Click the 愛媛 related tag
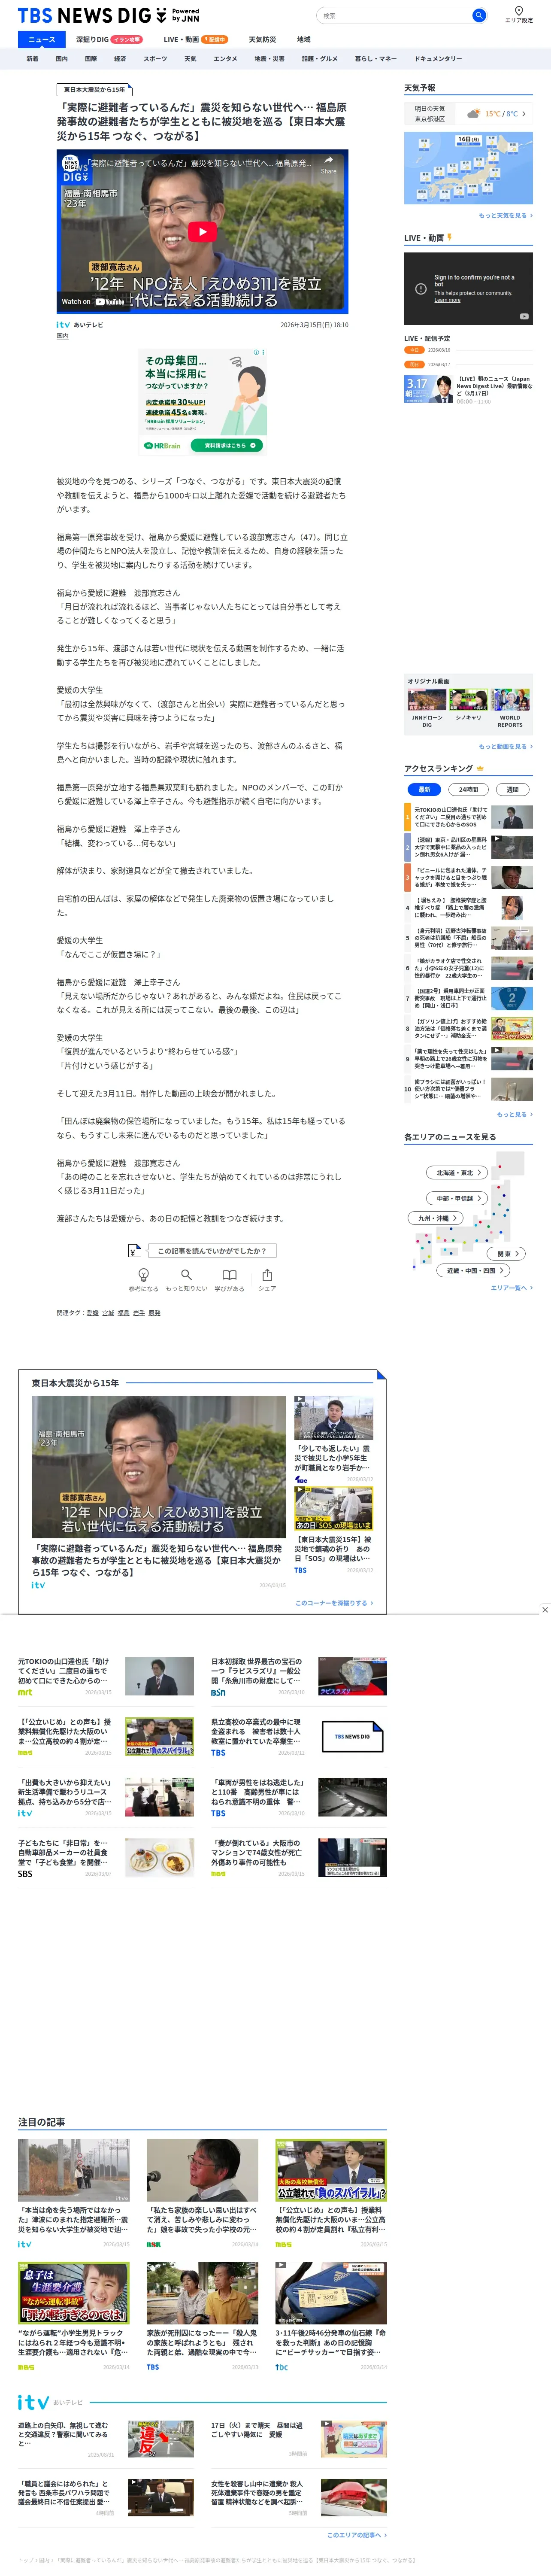The image size is (551, 2576). coord(93,1313)
